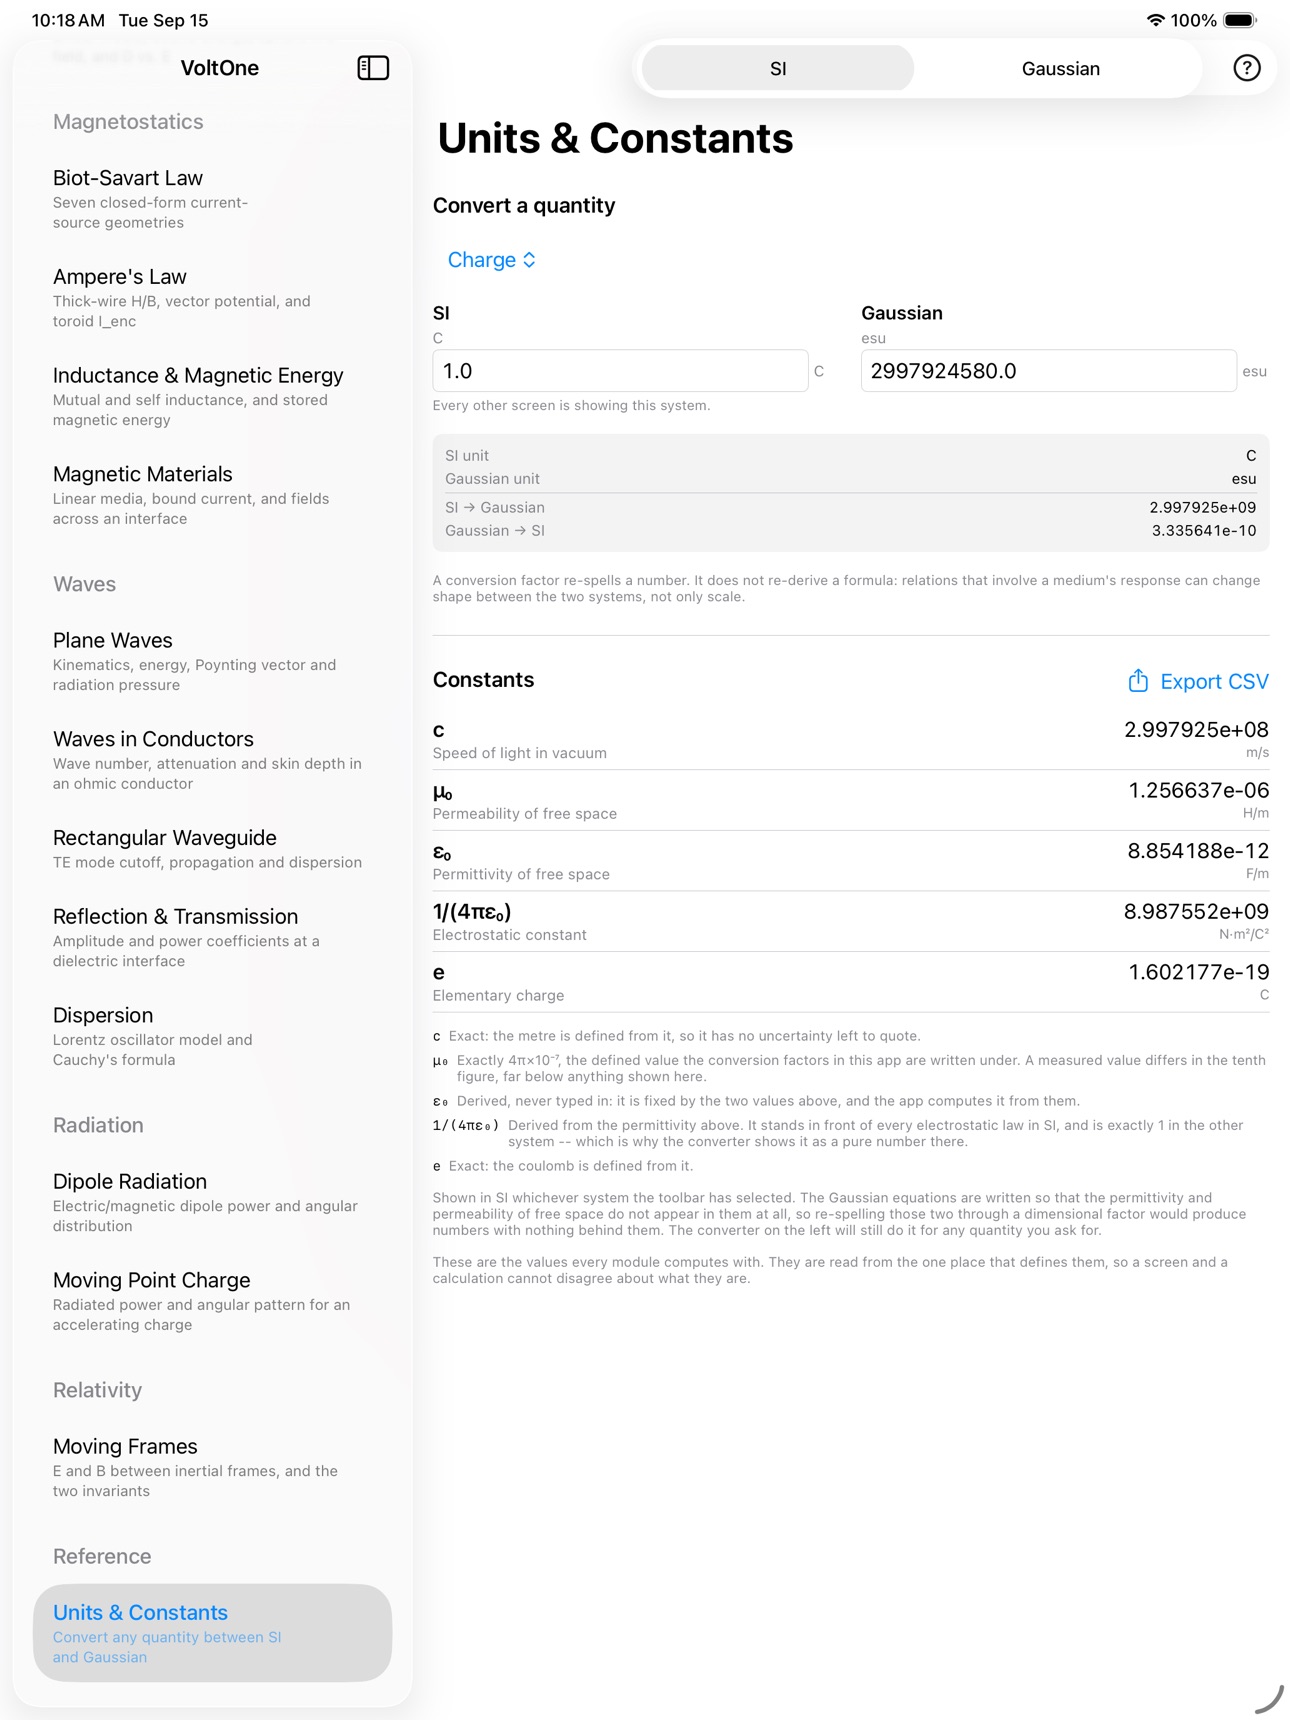Edit the SI coulomb value field
This screenshot has height=1720, width=1290.
(x=620, y=371)
